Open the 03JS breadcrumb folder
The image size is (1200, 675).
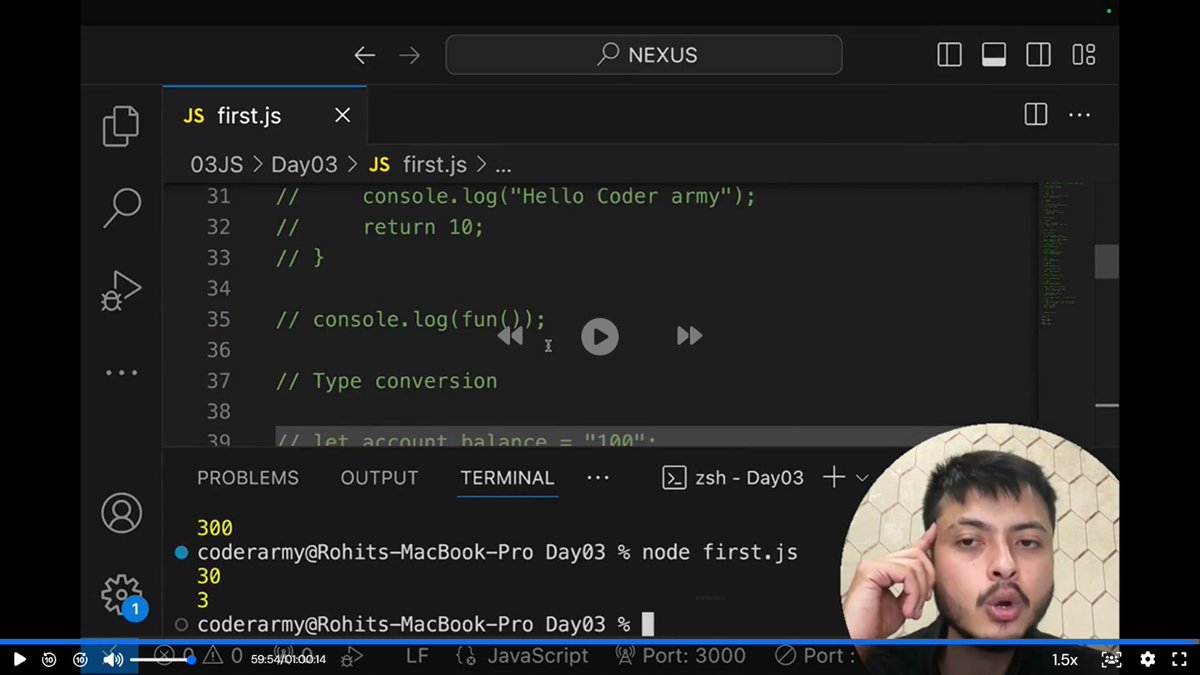[217, 164]
